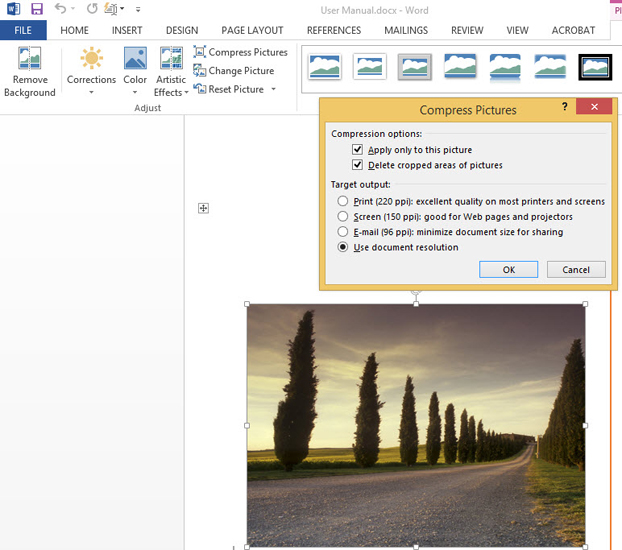Click the table move handle on page

(203, 208)
